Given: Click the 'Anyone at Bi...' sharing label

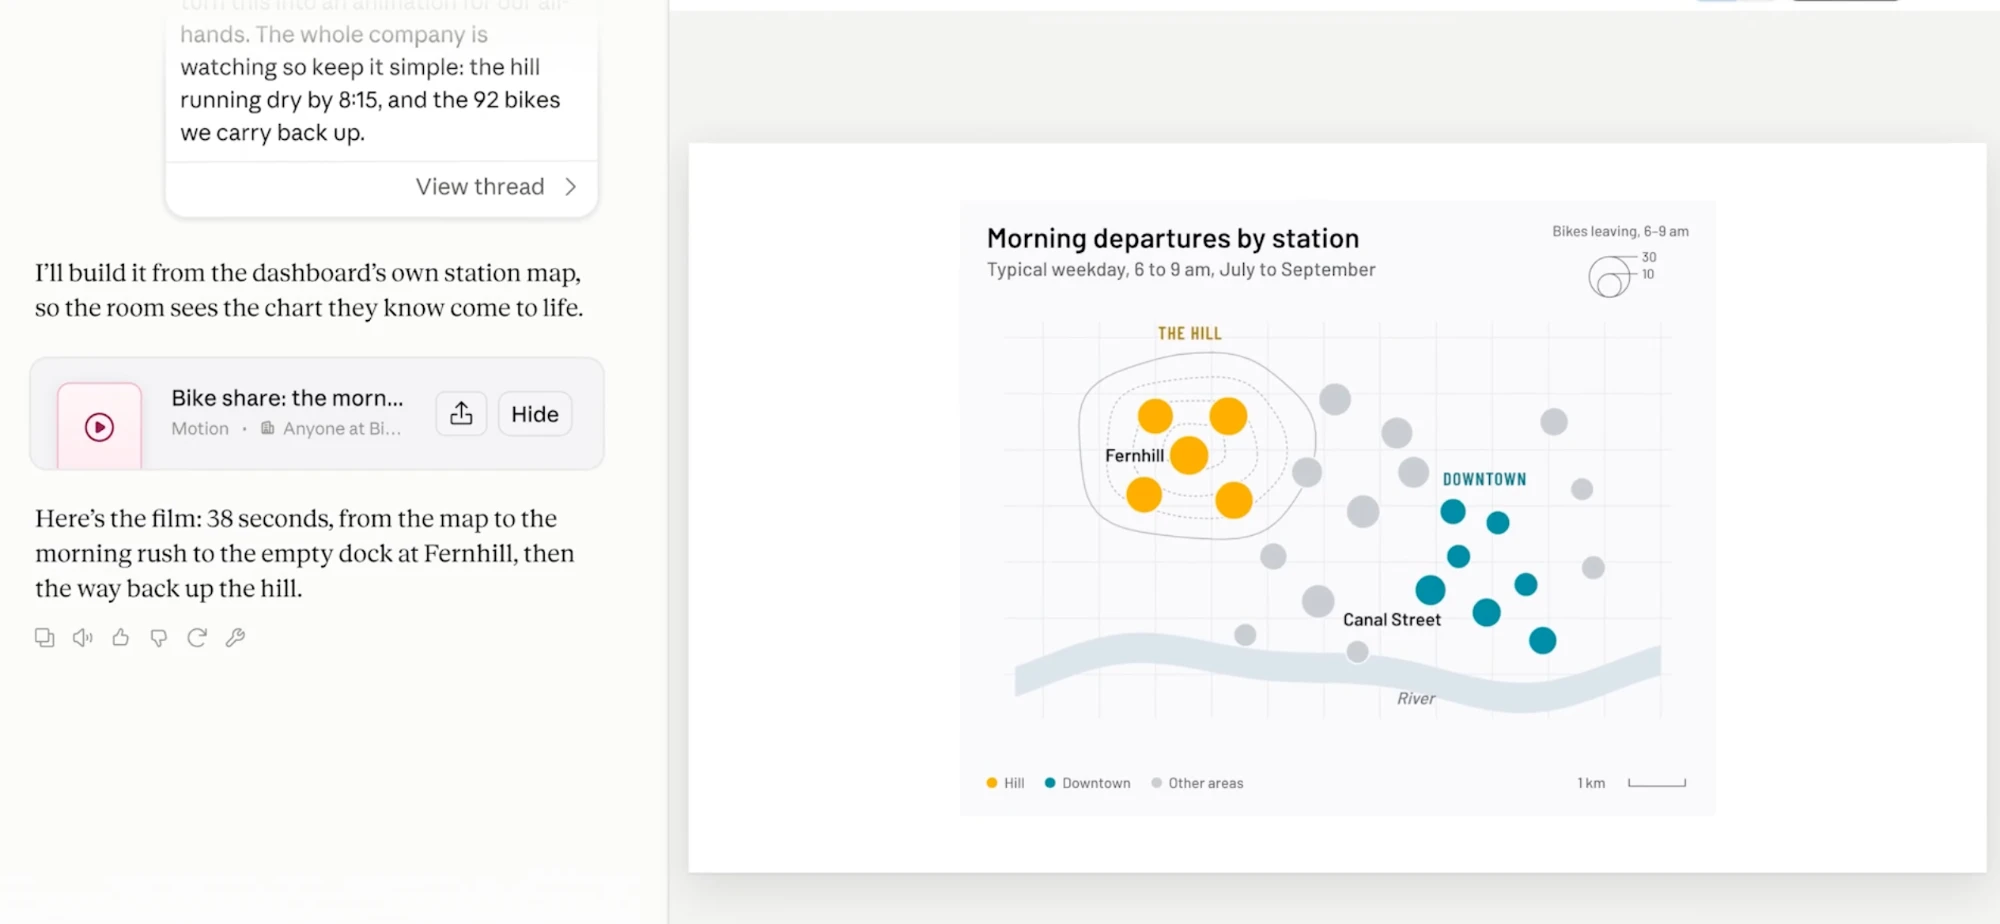Looking at the screenshot, I should [332, 429].
